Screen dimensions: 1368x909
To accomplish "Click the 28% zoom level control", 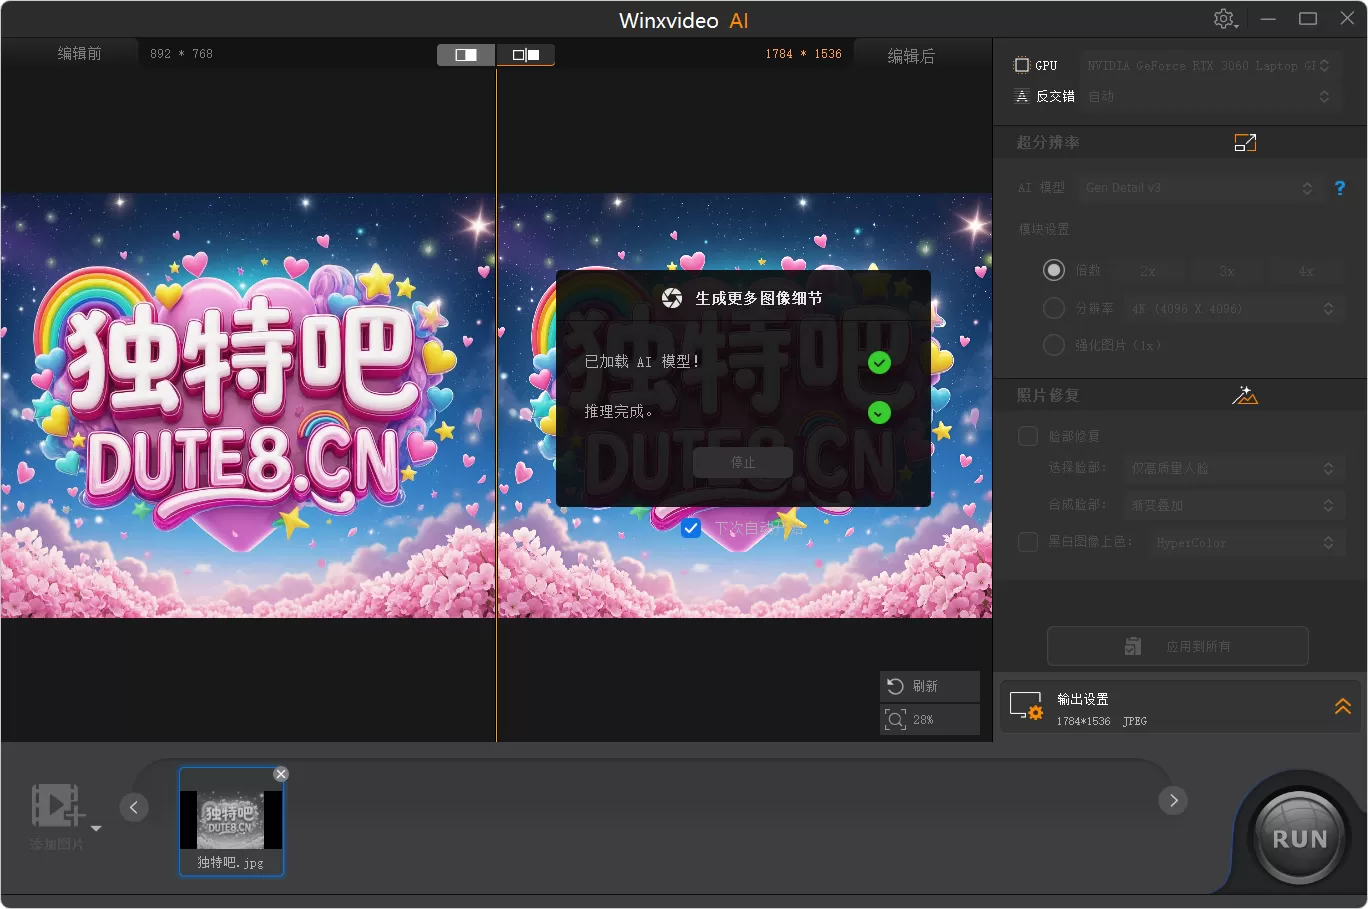I will [x=929, y=719].
